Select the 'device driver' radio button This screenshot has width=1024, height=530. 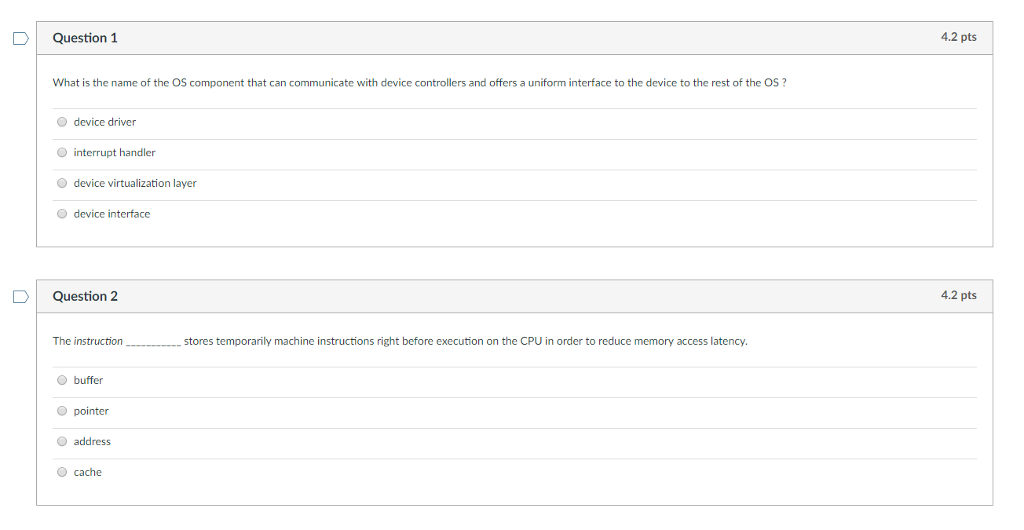point(62,122)
